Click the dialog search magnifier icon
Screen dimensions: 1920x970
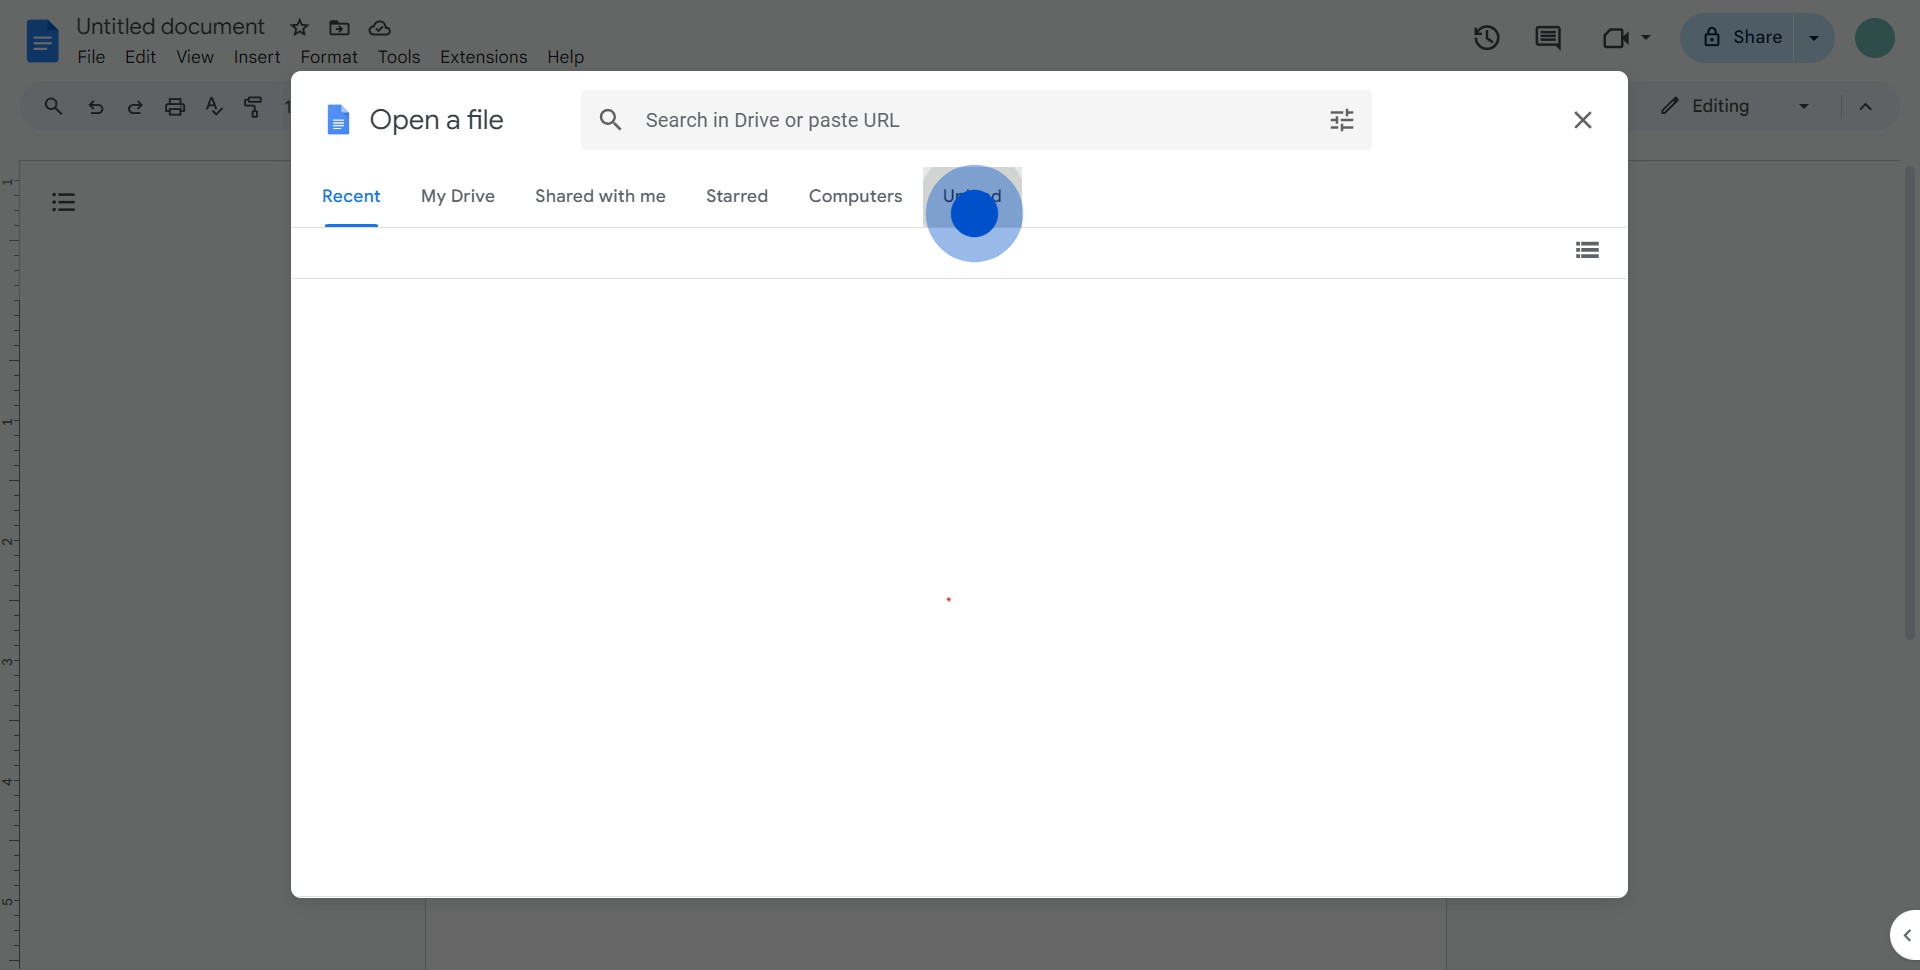610,120
